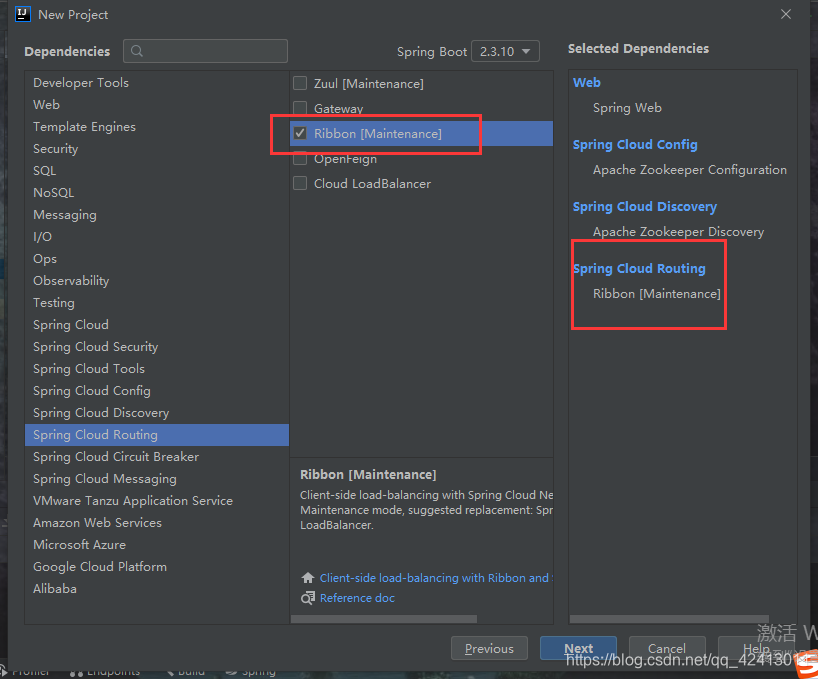Select the Template Engines category
818x679 pixels.
click(157, 127)
